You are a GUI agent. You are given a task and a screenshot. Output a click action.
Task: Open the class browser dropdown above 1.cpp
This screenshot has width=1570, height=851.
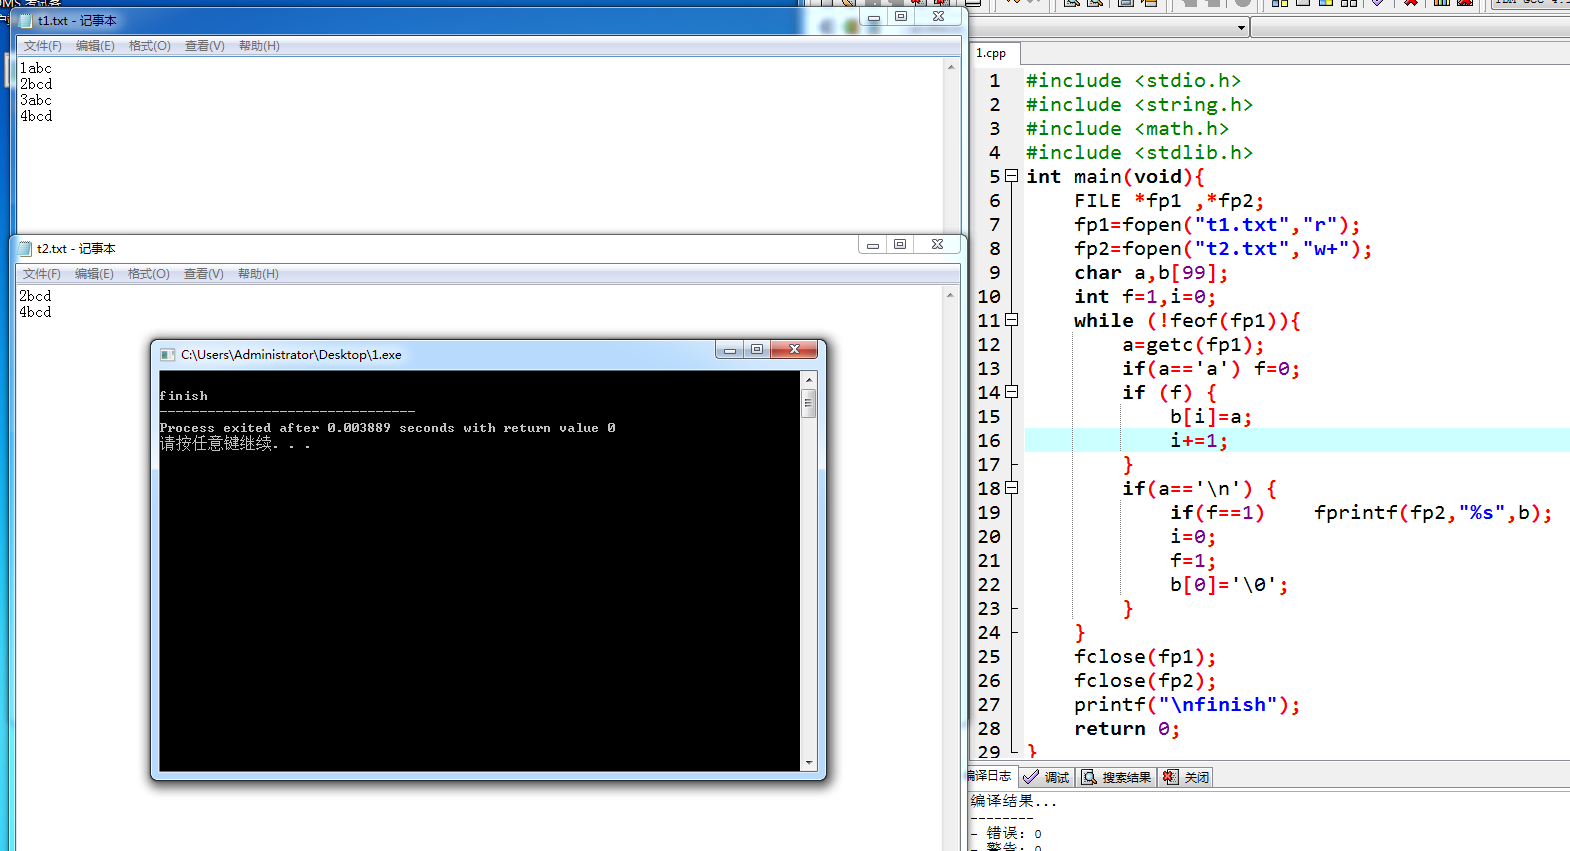coord(1242,28)
